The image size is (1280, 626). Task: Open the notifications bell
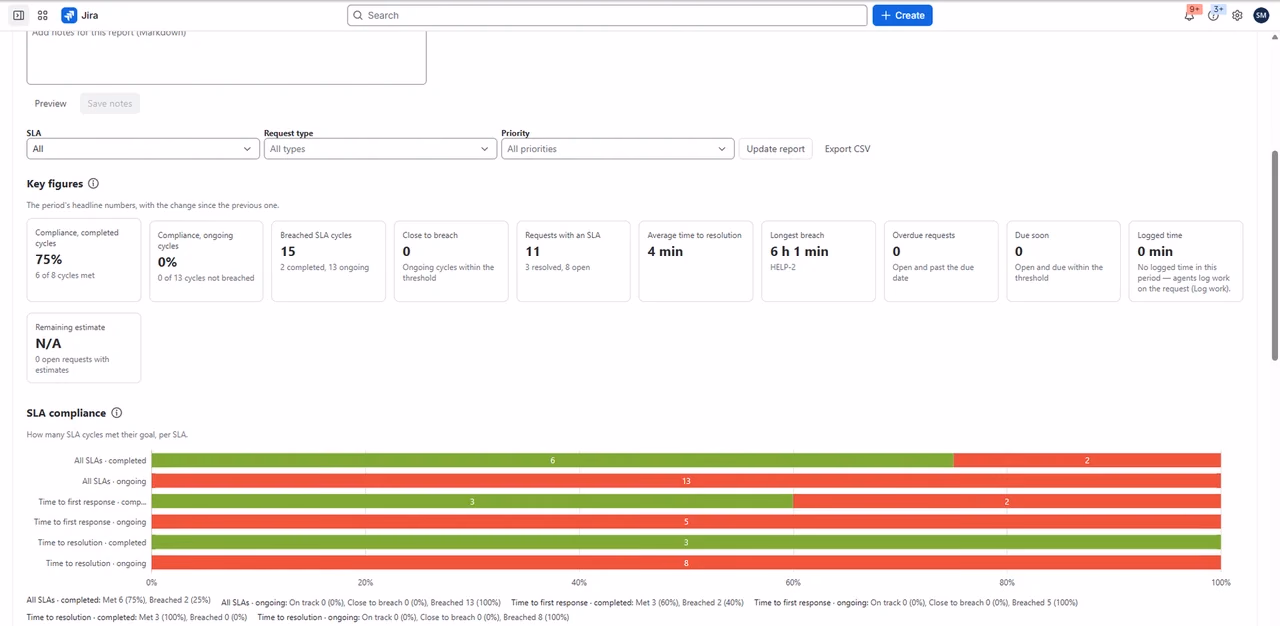point(1189,15)
